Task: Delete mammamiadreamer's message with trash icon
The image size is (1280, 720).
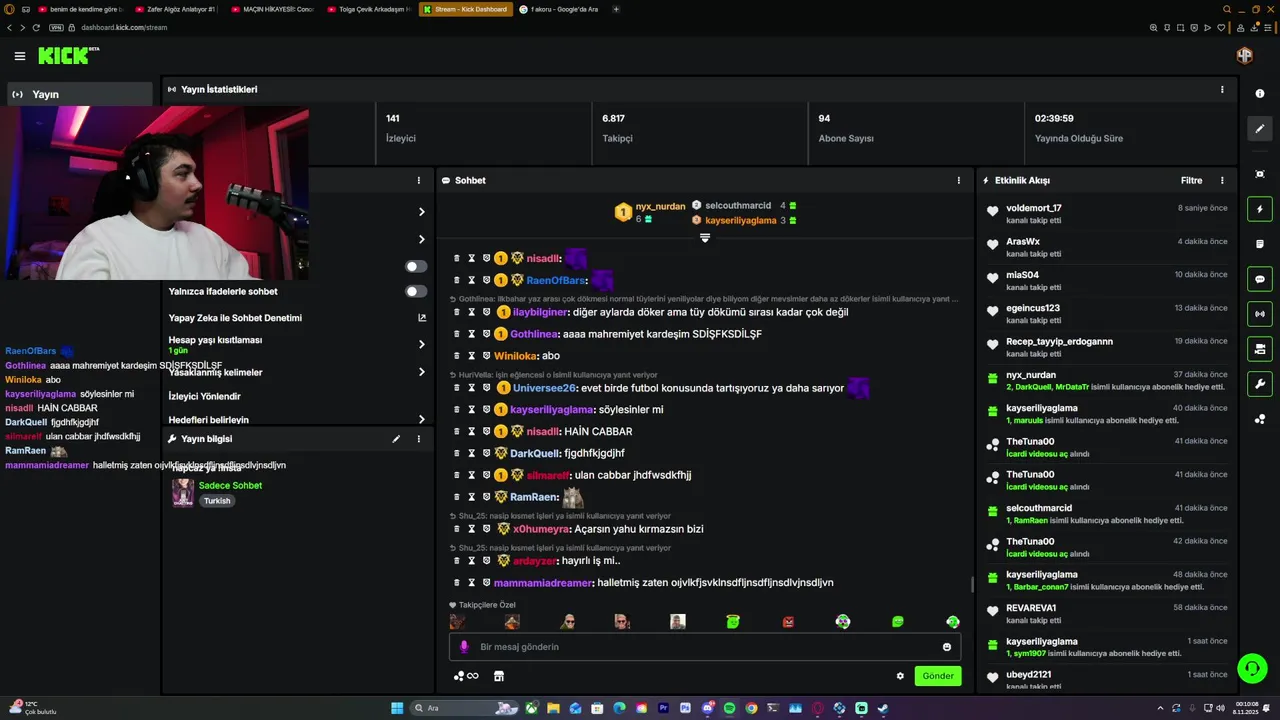Action: 457,583
